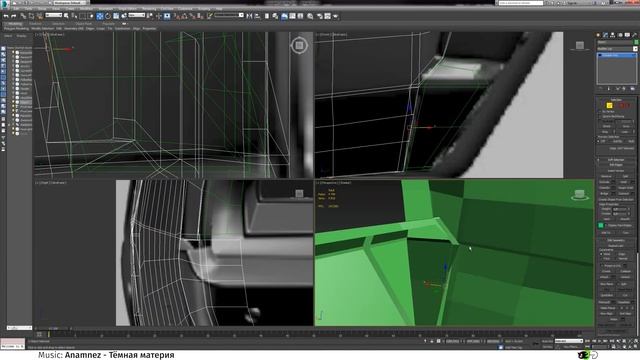Select the Select and Link tool
Image resolution: width=640 pixels, height=360 pixels.
coord(23,16)
